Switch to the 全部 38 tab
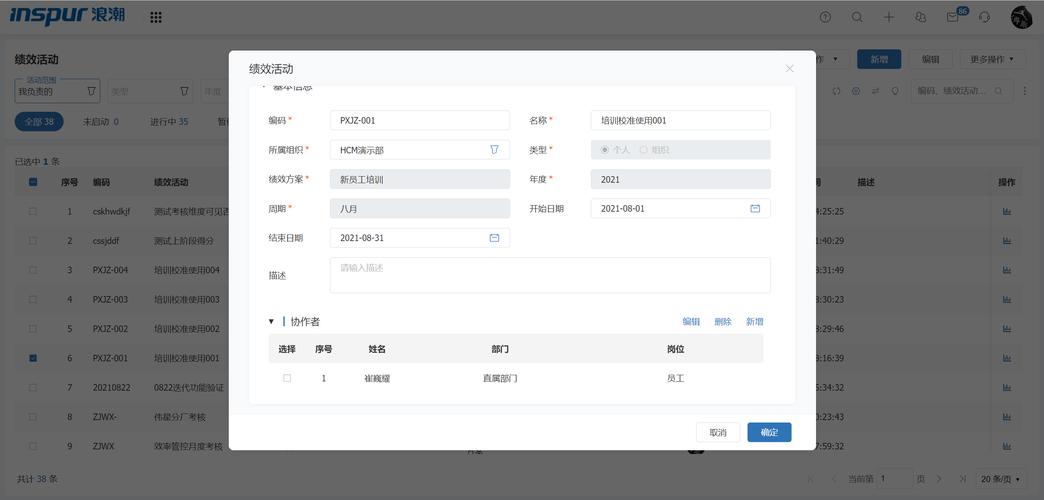Viewport: 1044px width, 500px height. [39, 122]
